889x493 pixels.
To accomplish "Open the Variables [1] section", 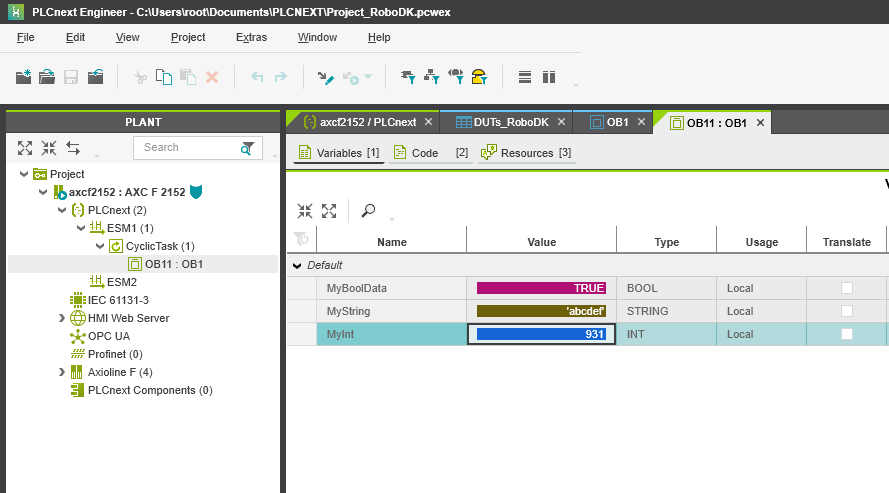I will tap(338, 153).
